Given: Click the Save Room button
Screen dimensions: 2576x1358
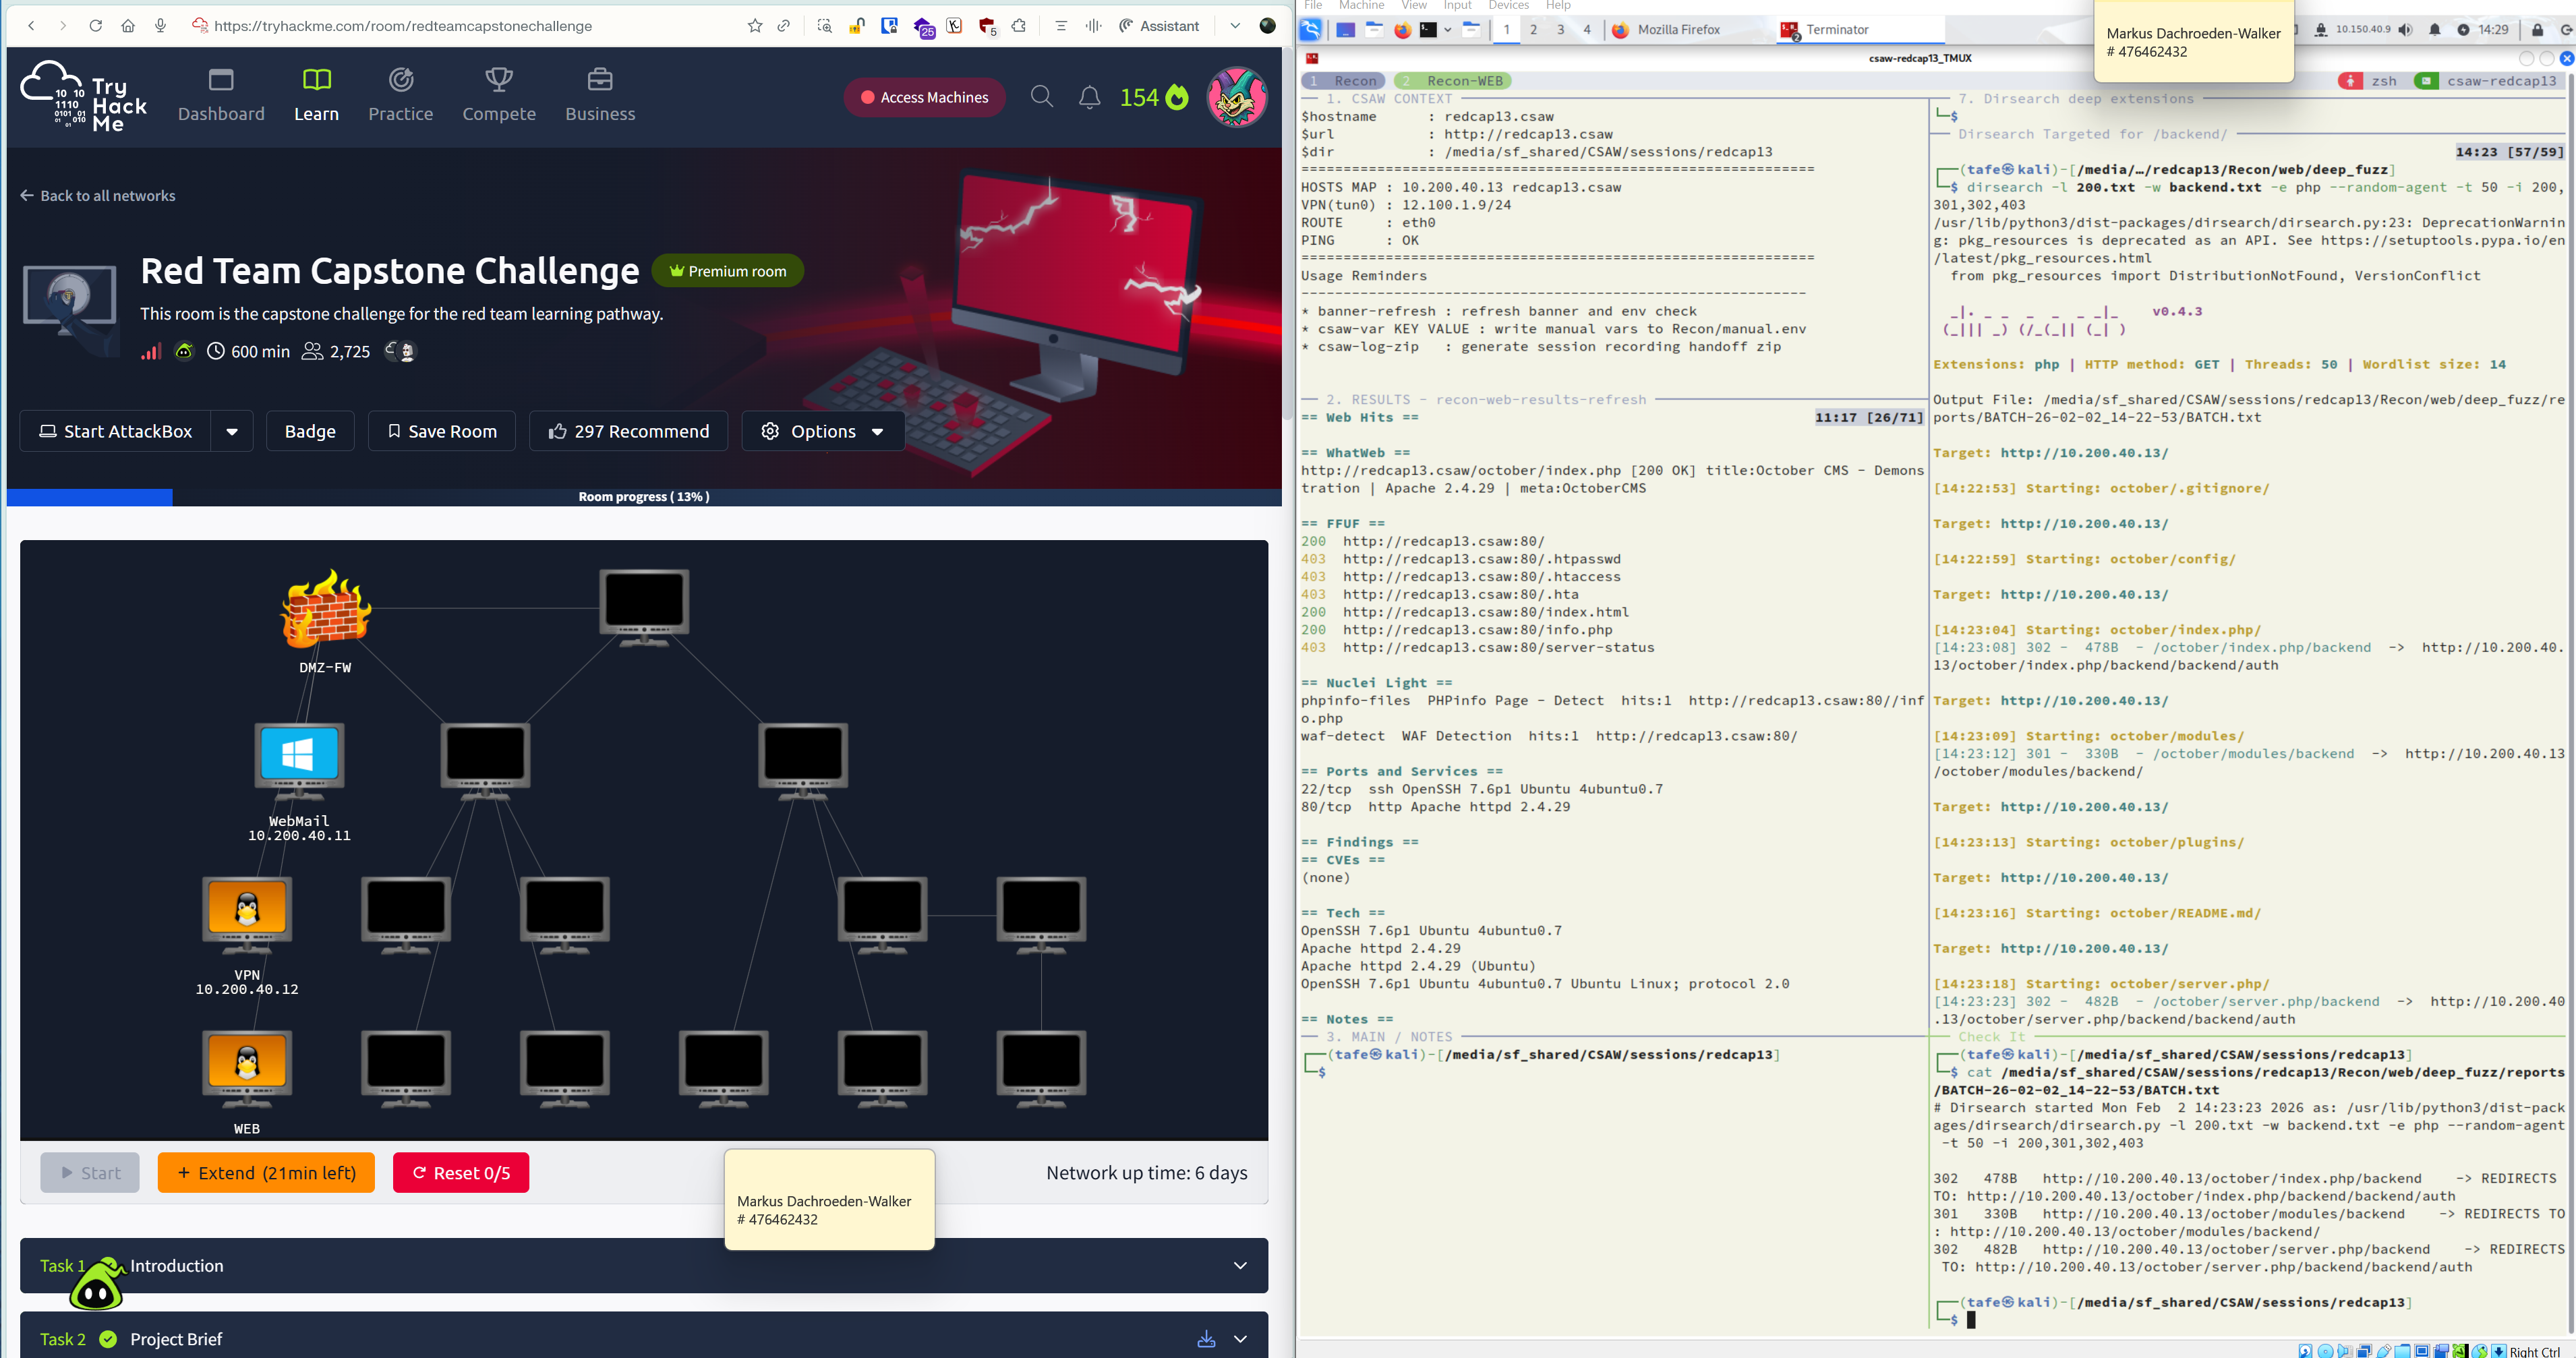Looking at the screenshot, I should pyautogui.click(x=442, y=431).
